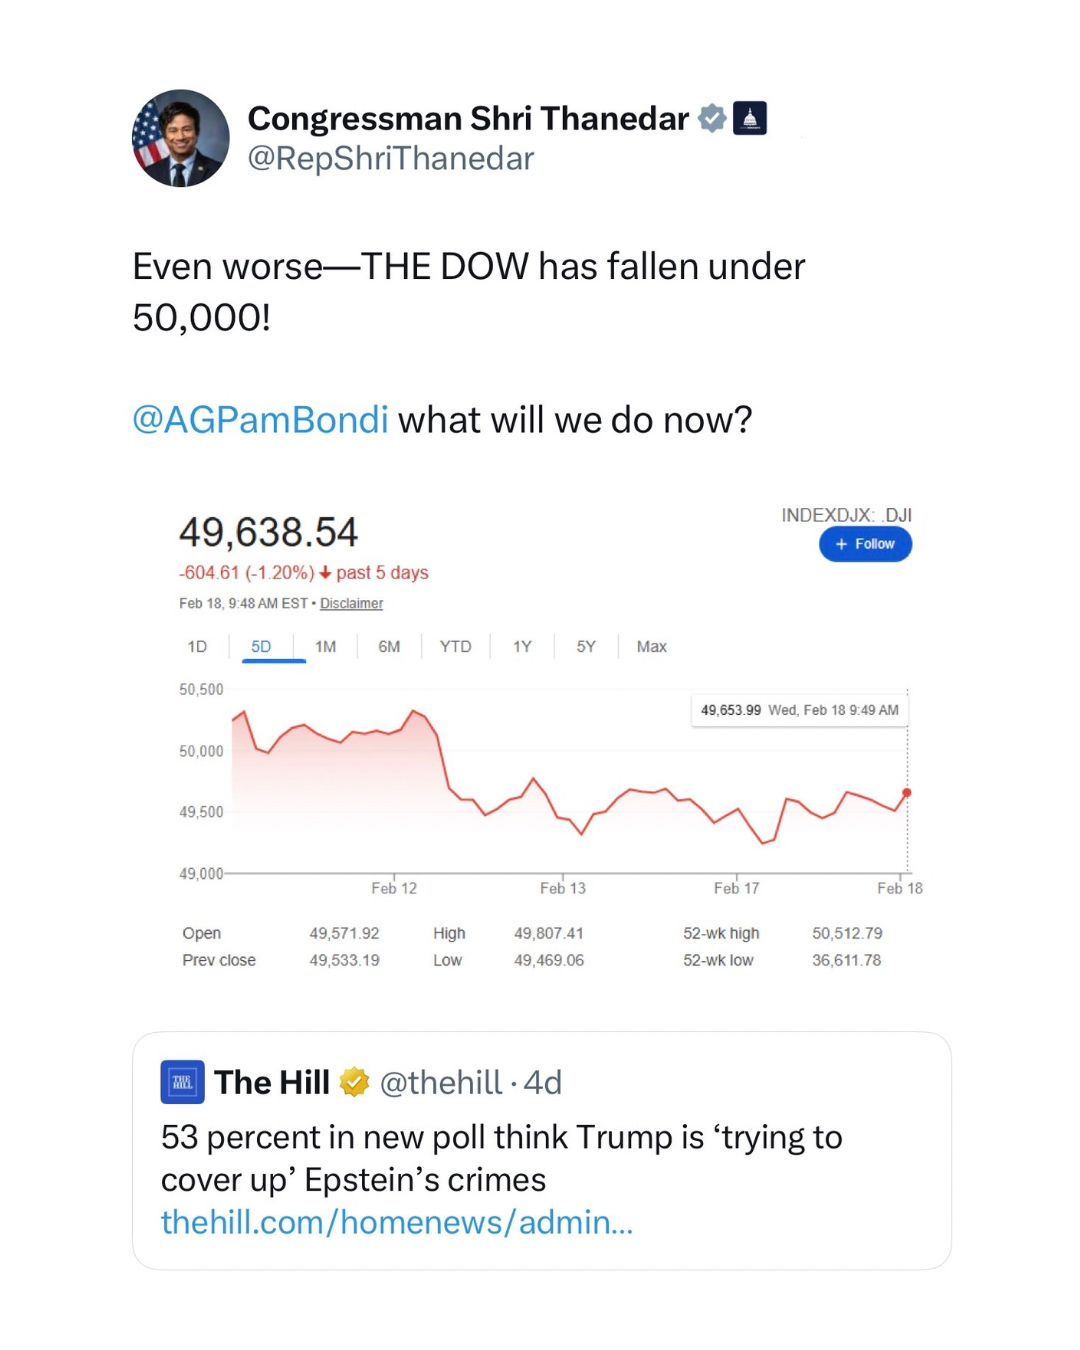
Task: Show the YTD chart range
Action: [x=455, y=647]
